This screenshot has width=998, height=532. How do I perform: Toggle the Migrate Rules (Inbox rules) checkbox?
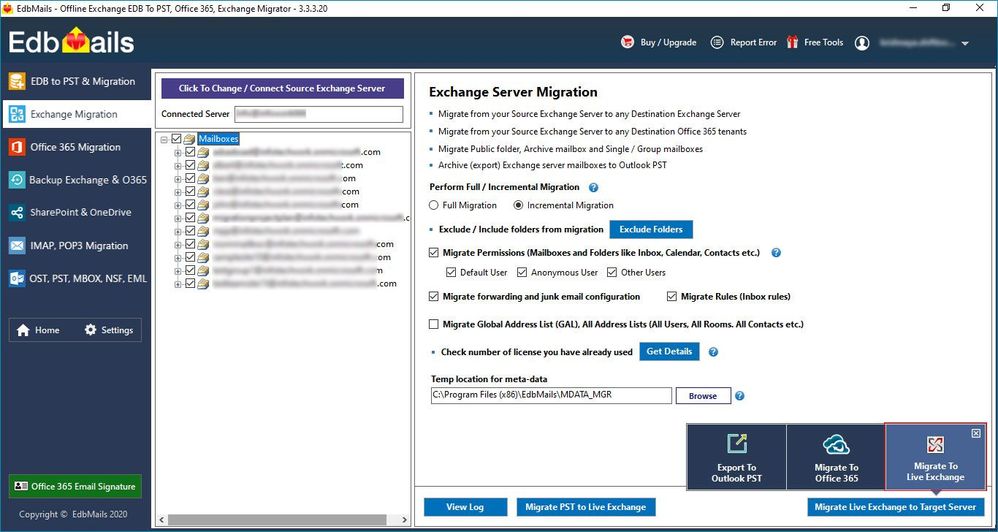point(671,297)
